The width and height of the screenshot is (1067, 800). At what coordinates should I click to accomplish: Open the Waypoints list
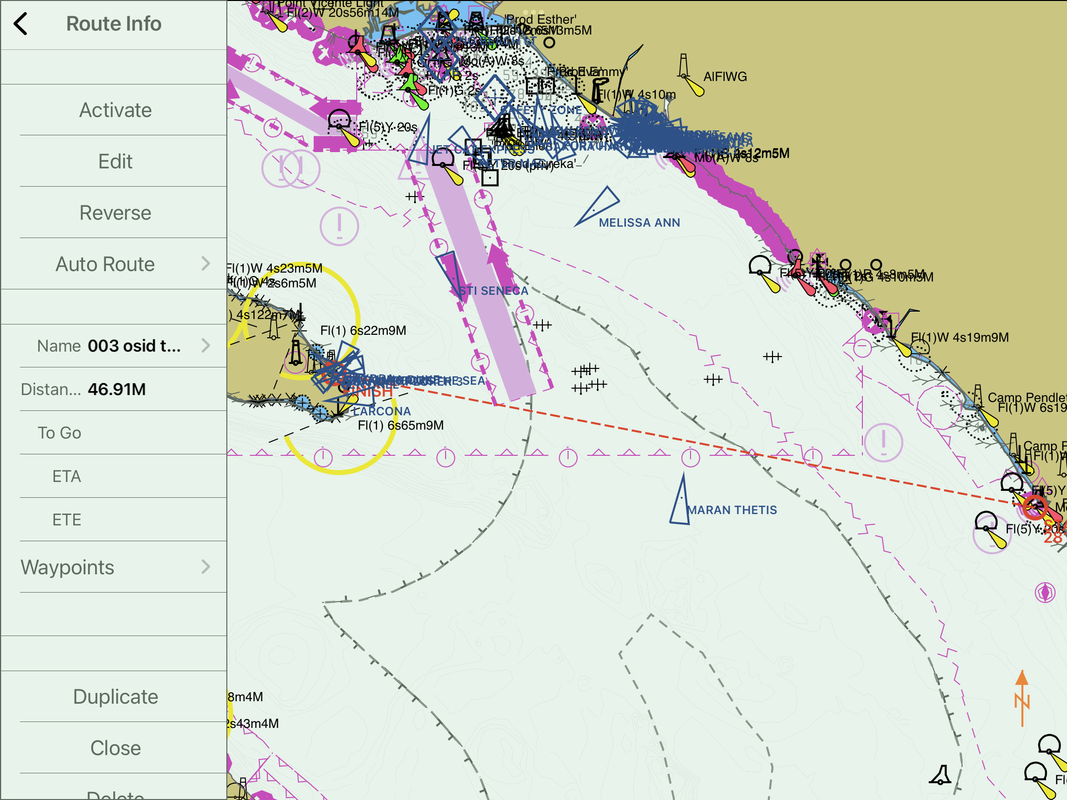(113, 567)
